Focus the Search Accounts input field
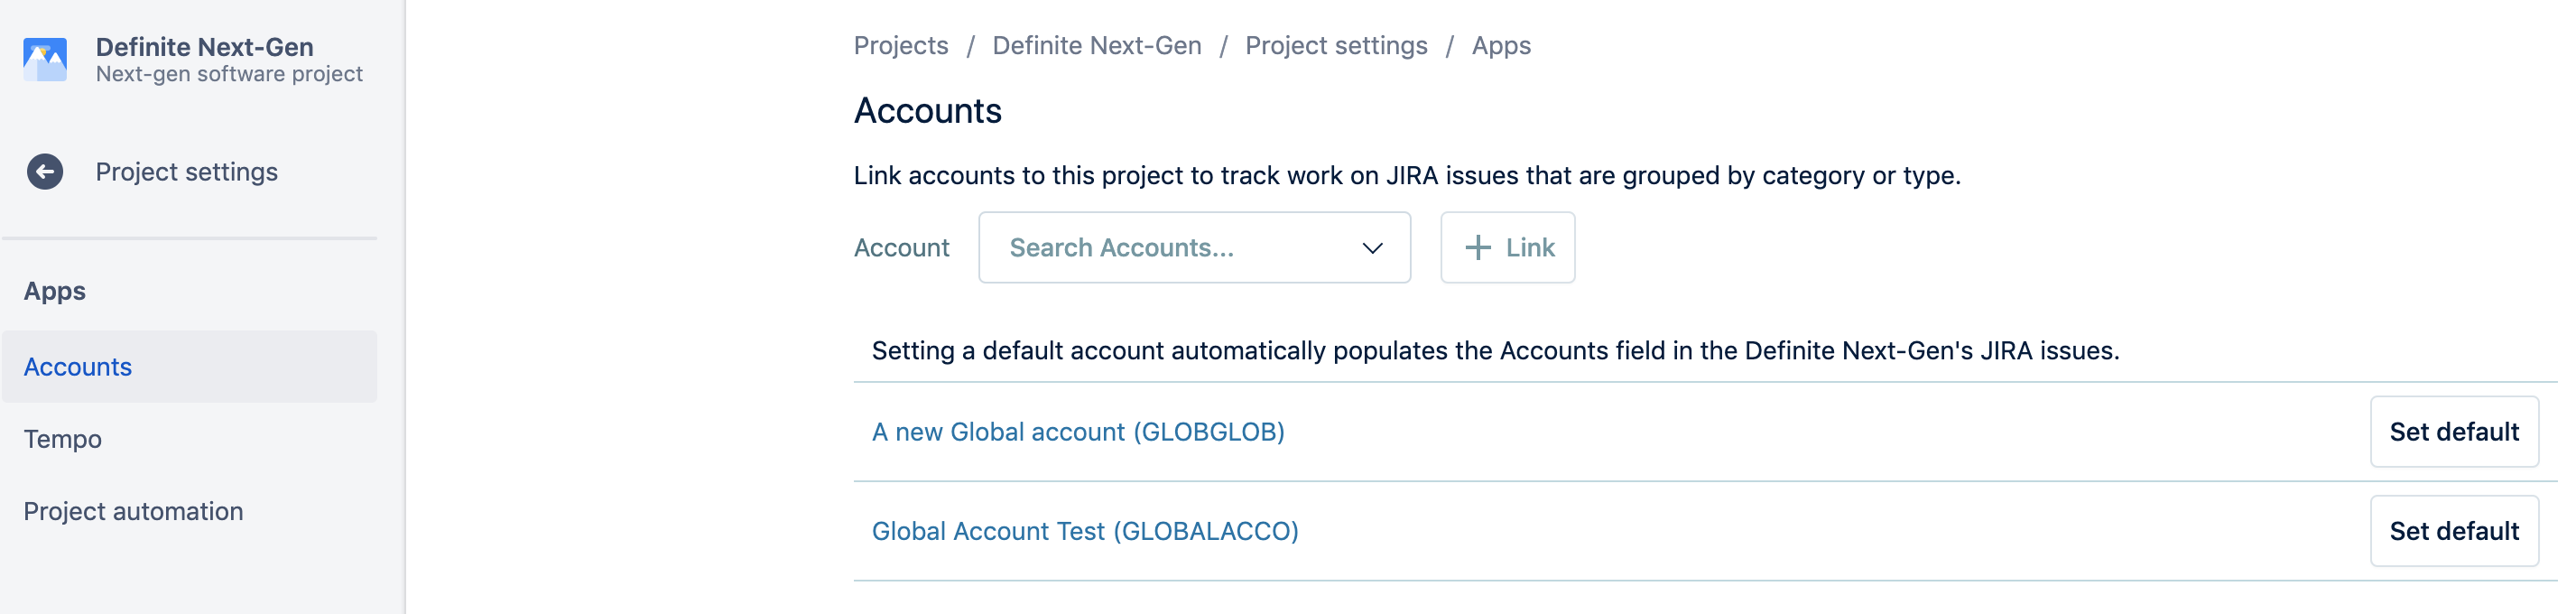This screenshot has height=614, width=2576. click(x=1160, y=248)
